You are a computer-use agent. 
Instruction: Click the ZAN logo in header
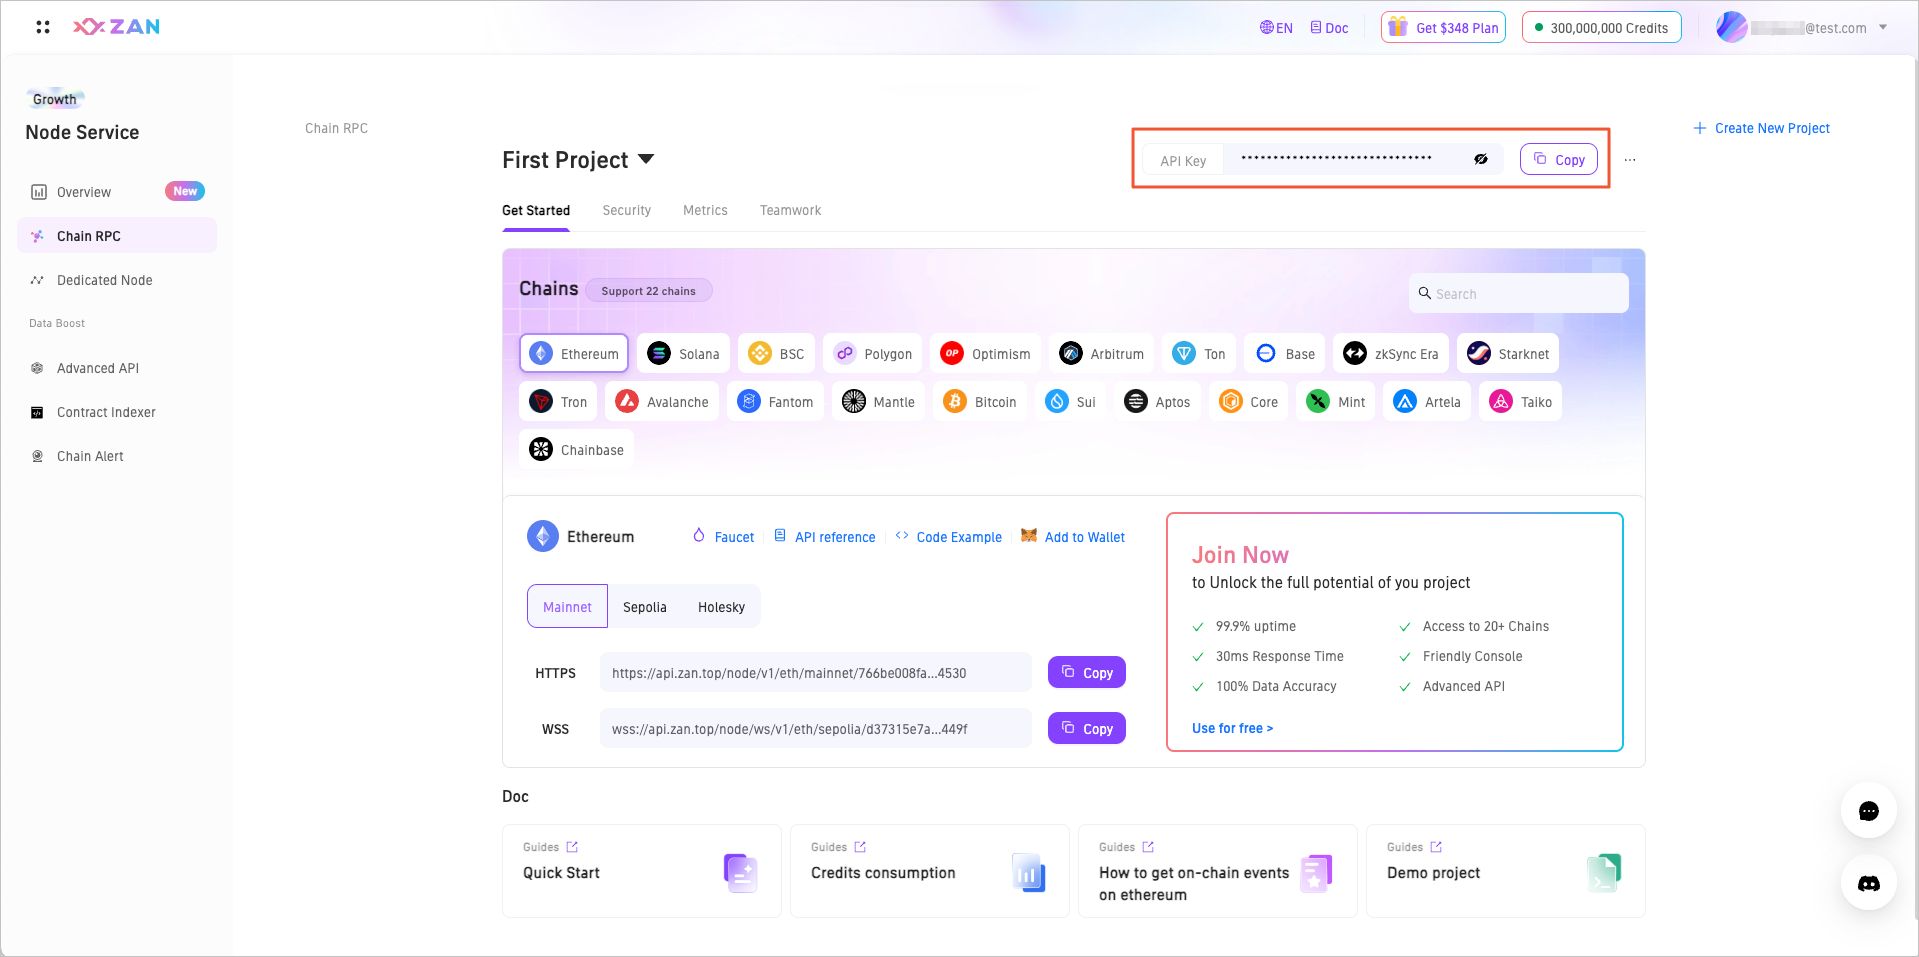pyautogui.click(x=117, y=27)
